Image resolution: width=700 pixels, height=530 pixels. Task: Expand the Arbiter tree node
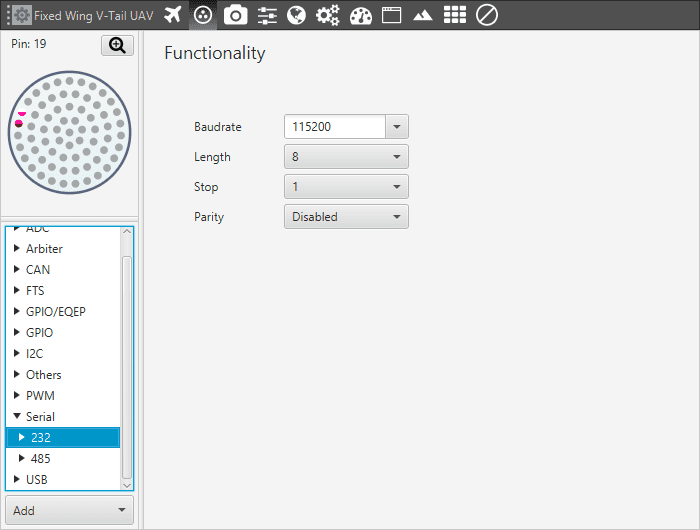click(x=17, y=248)
